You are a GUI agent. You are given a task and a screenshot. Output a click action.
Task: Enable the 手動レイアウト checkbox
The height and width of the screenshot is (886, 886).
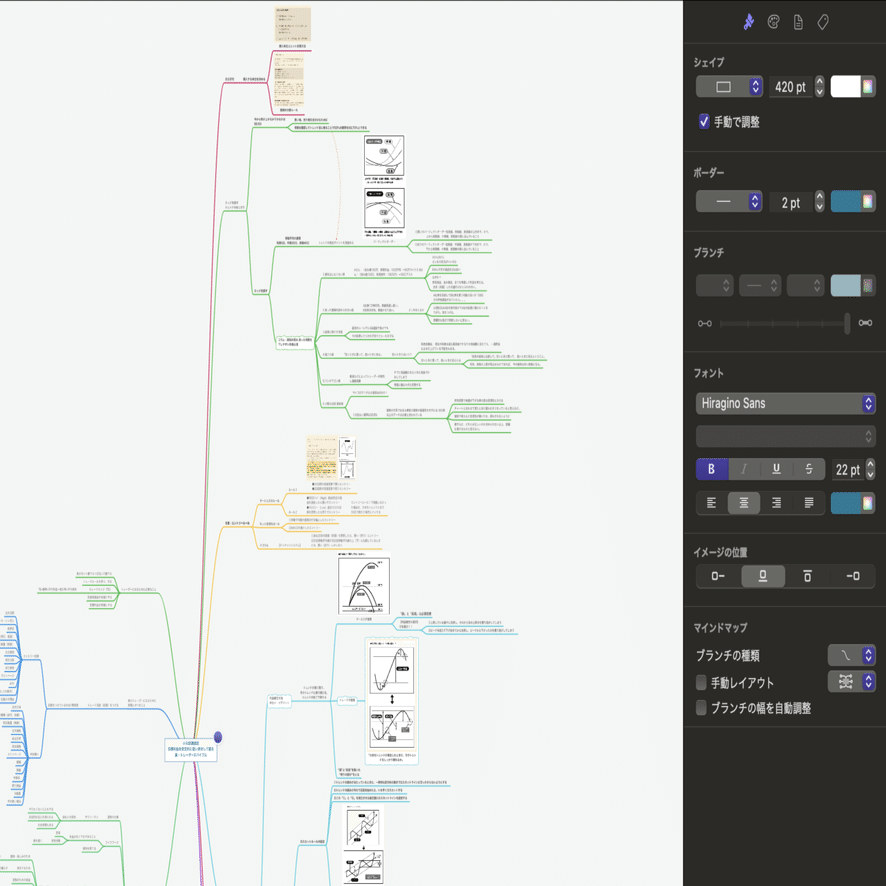click(701, 683)
